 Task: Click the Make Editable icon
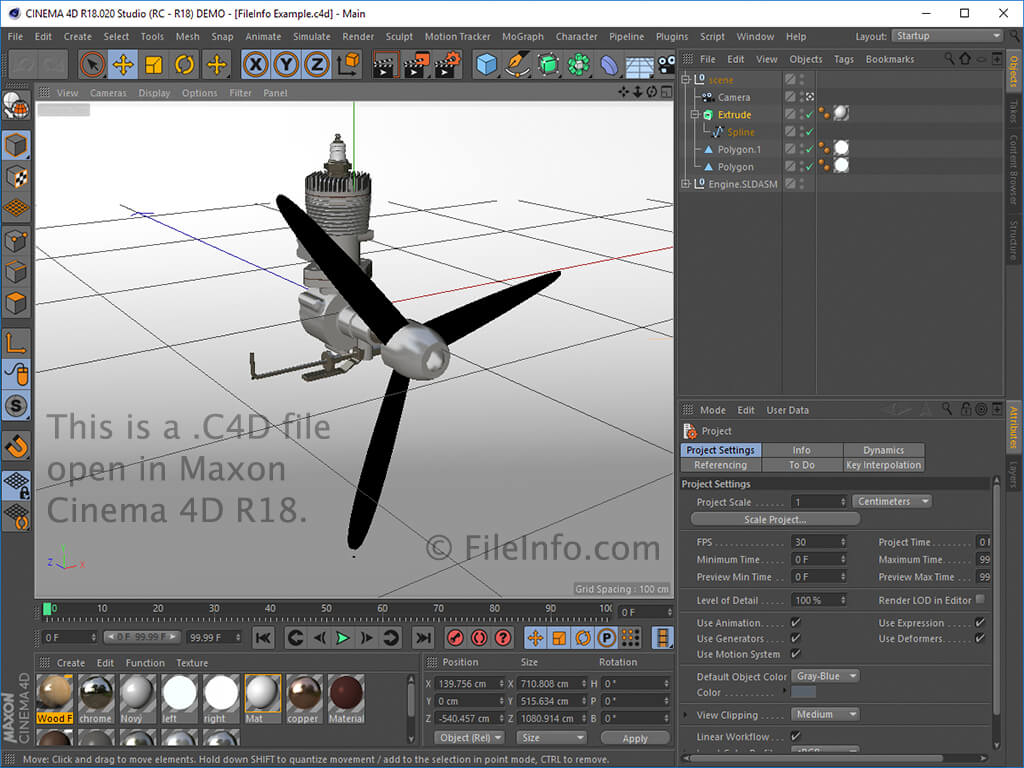pyautogui.click(x=16, y=106)
